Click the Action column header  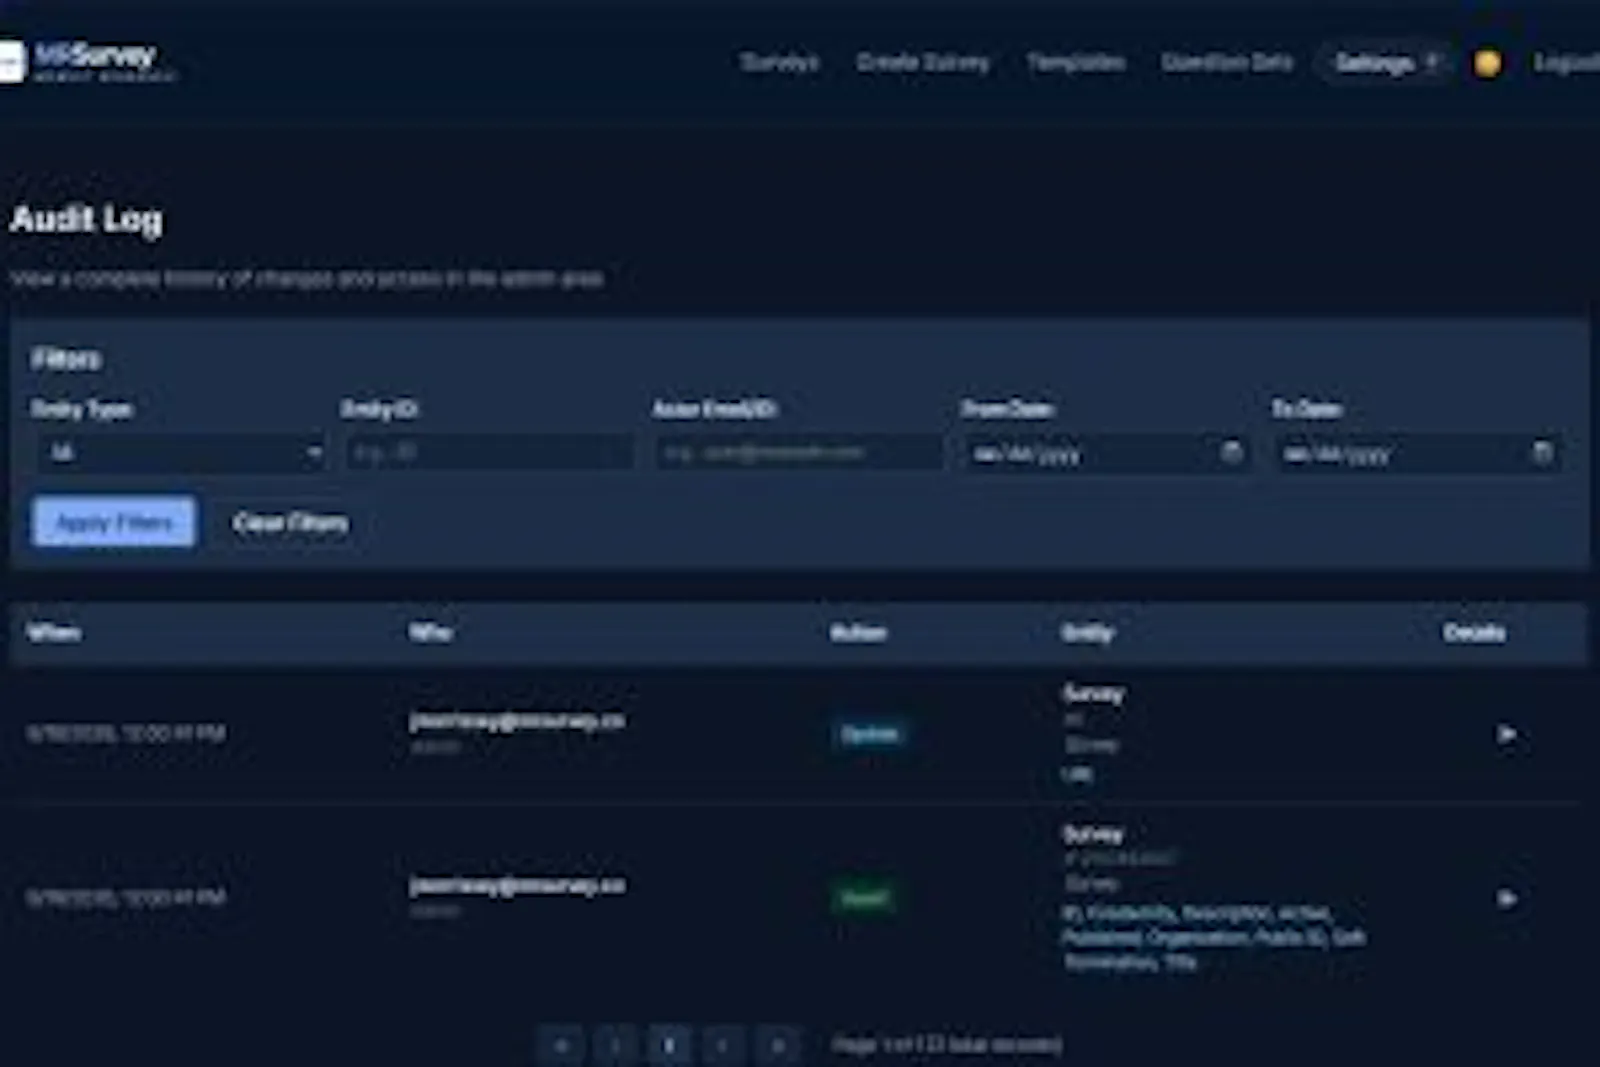pos(858,632)
